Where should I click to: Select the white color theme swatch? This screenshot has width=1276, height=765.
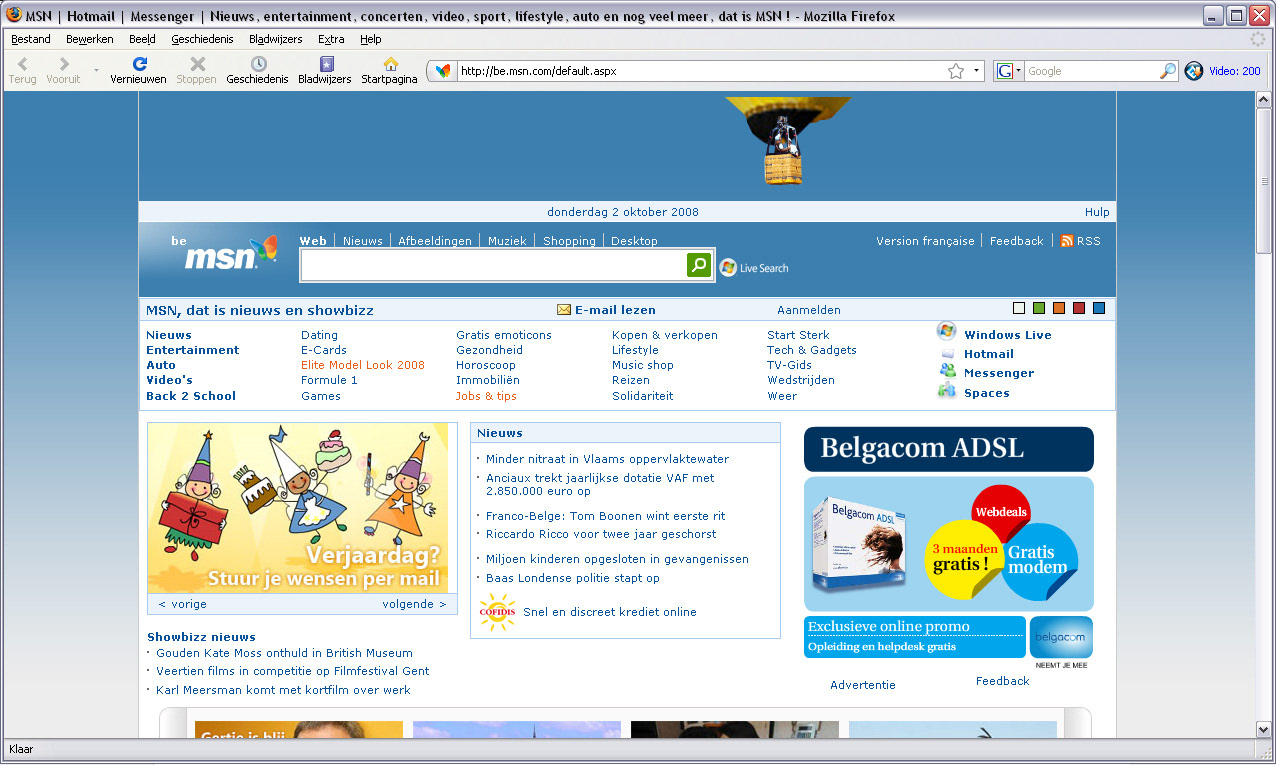(1019, 308)
